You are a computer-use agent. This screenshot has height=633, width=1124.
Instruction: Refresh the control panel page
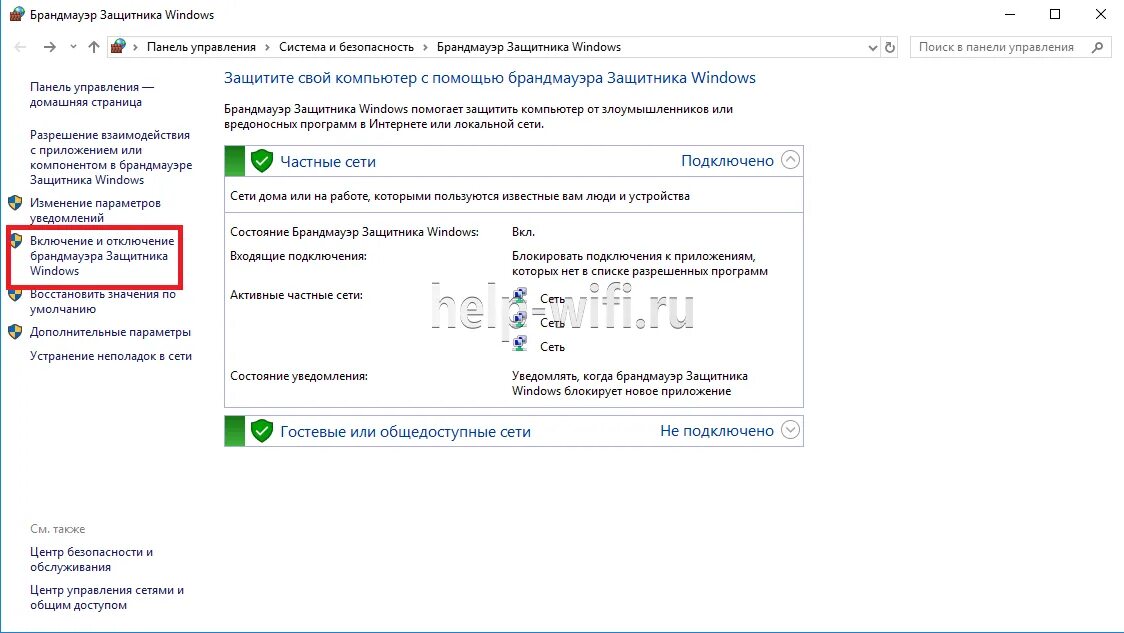(x=890, y=47)
